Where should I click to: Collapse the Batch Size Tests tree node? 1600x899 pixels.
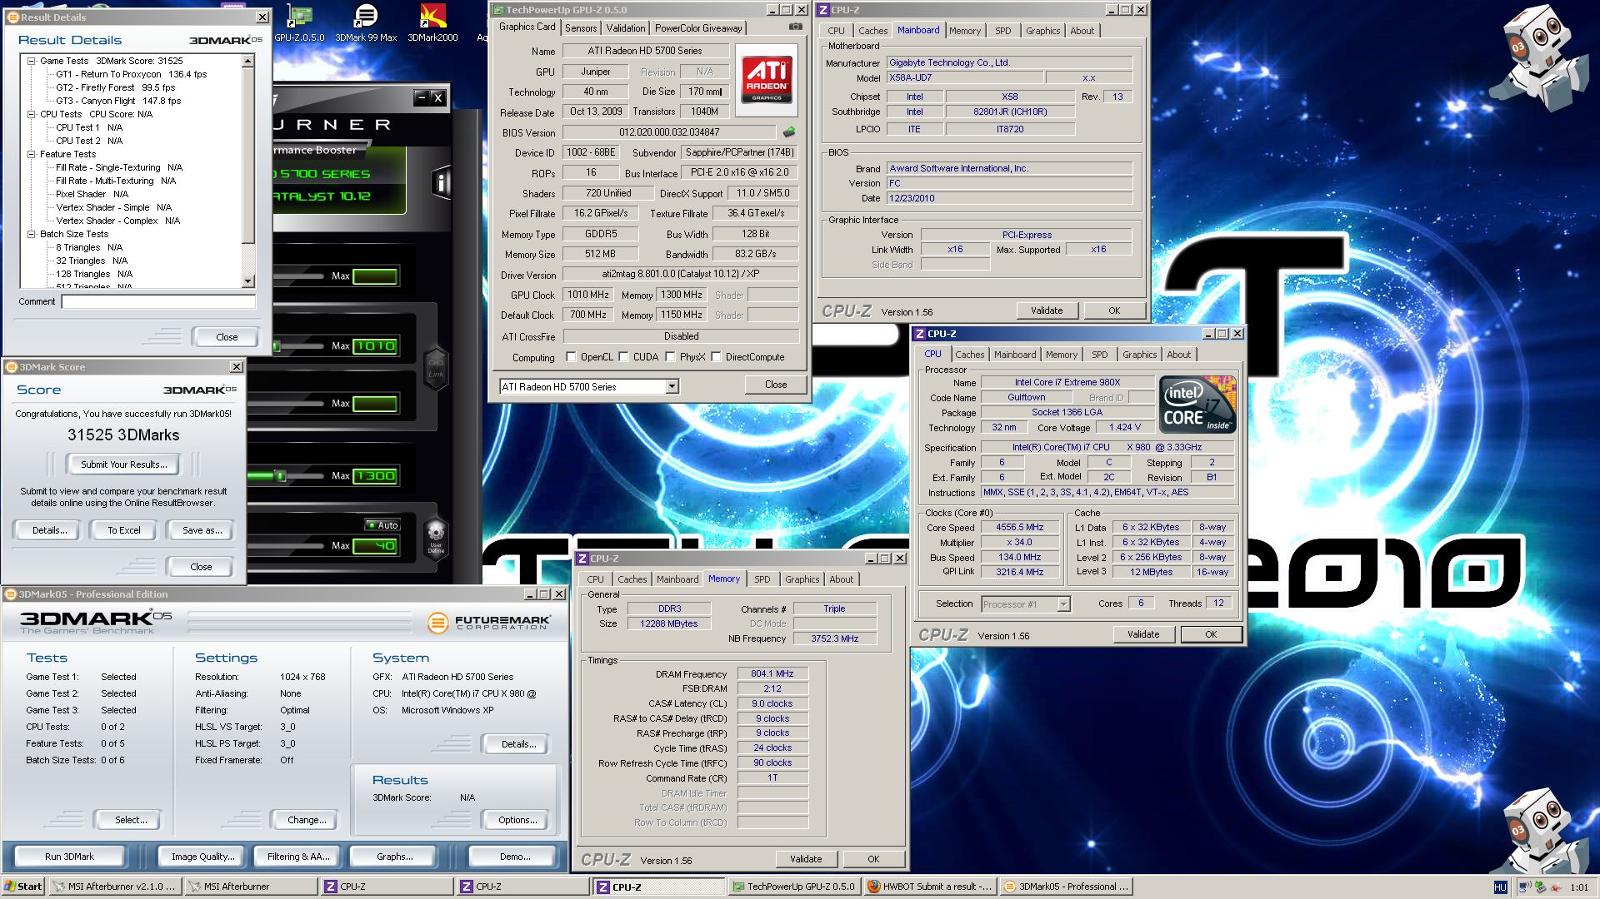(x=31, y=234)
